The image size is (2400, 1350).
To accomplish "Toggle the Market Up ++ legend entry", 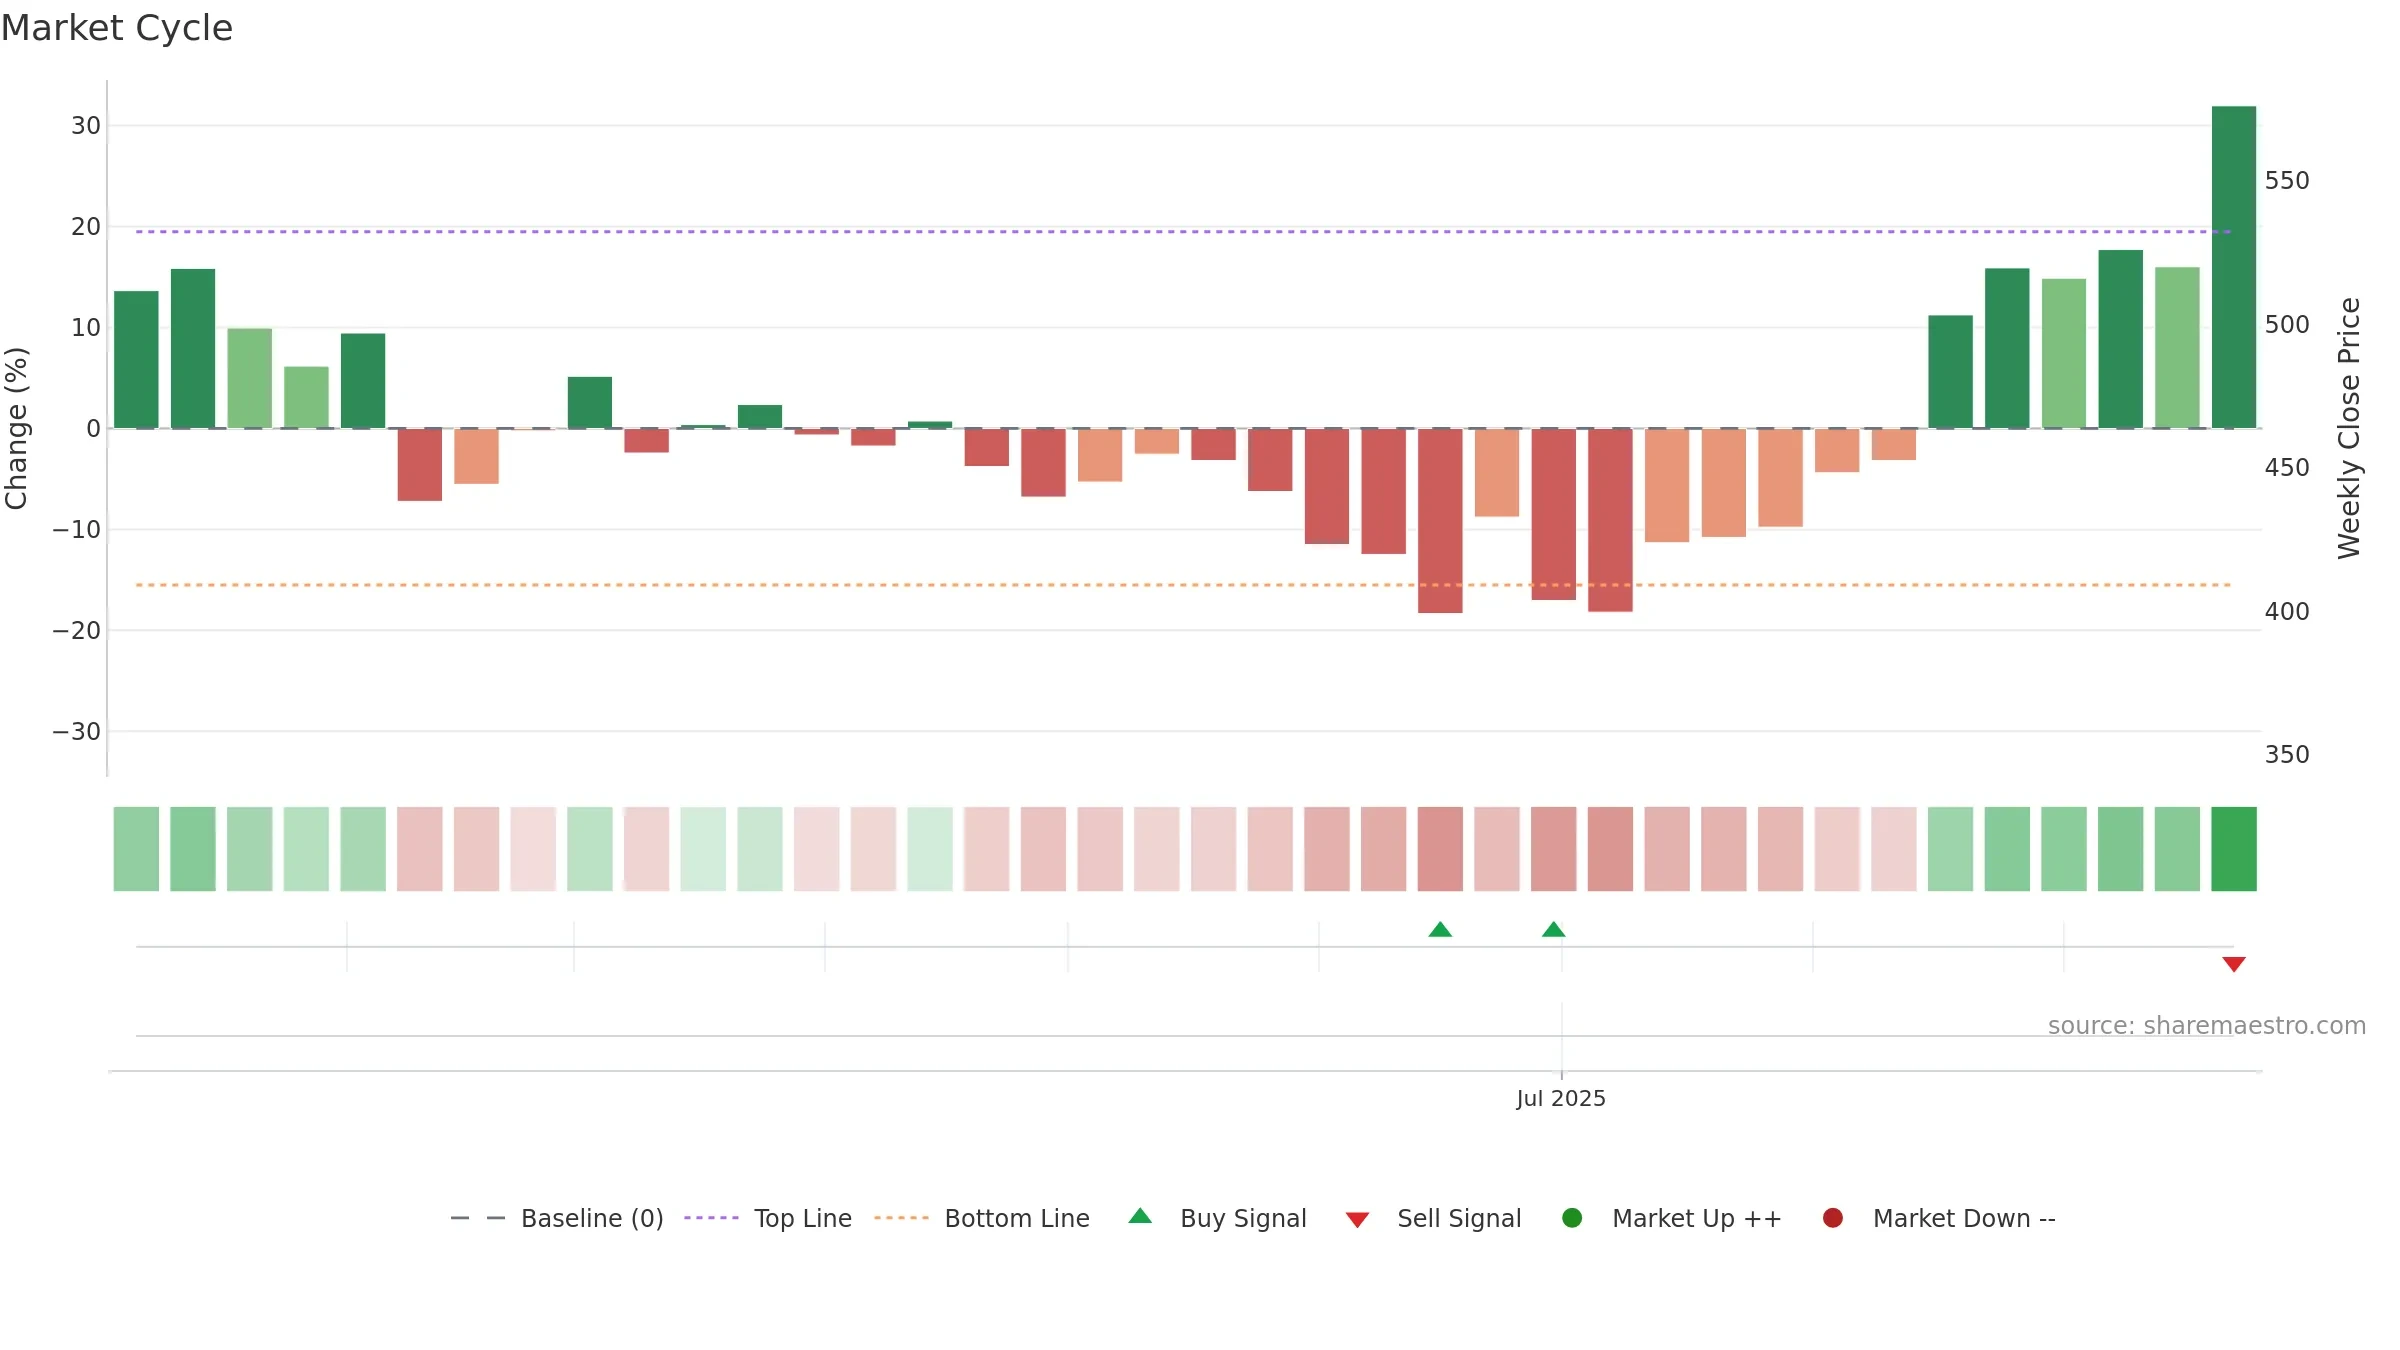I will pyautogui.click(x=1672, y=1218).
